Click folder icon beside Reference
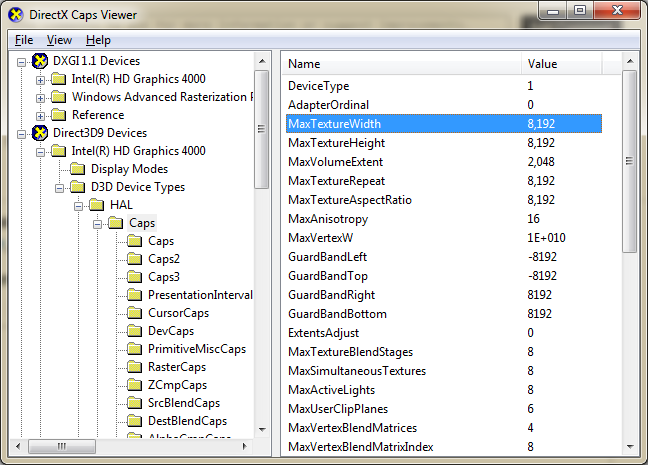Screen dimensions: 648x465 click(x=59, y=115)
